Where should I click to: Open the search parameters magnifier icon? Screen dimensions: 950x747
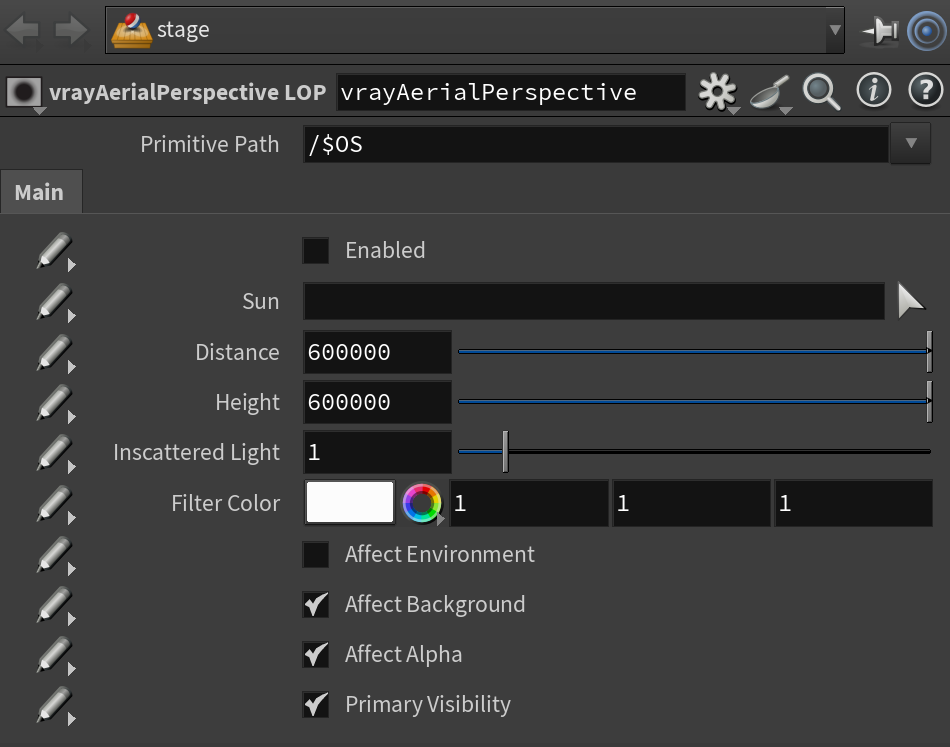(x=821, y=92)
